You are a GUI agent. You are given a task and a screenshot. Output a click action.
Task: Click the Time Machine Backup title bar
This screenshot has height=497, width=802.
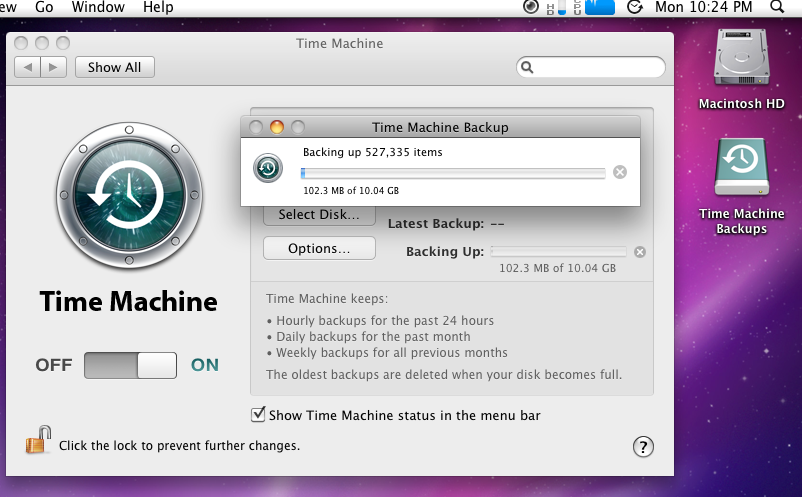tap(440, 127)
